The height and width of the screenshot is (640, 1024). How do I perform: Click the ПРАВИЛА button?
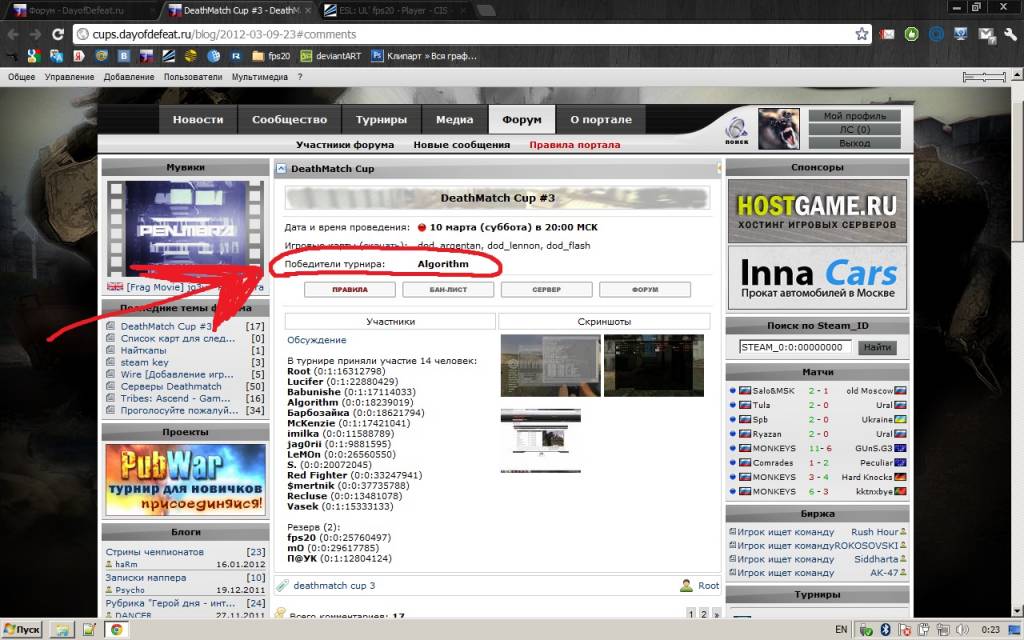click(x=349, y=289)
